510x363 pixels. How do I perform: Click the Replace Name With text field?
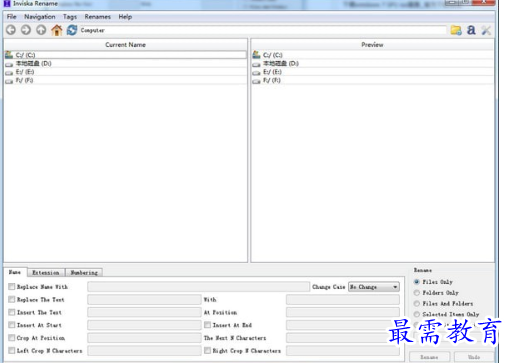[x=199, y=287]
